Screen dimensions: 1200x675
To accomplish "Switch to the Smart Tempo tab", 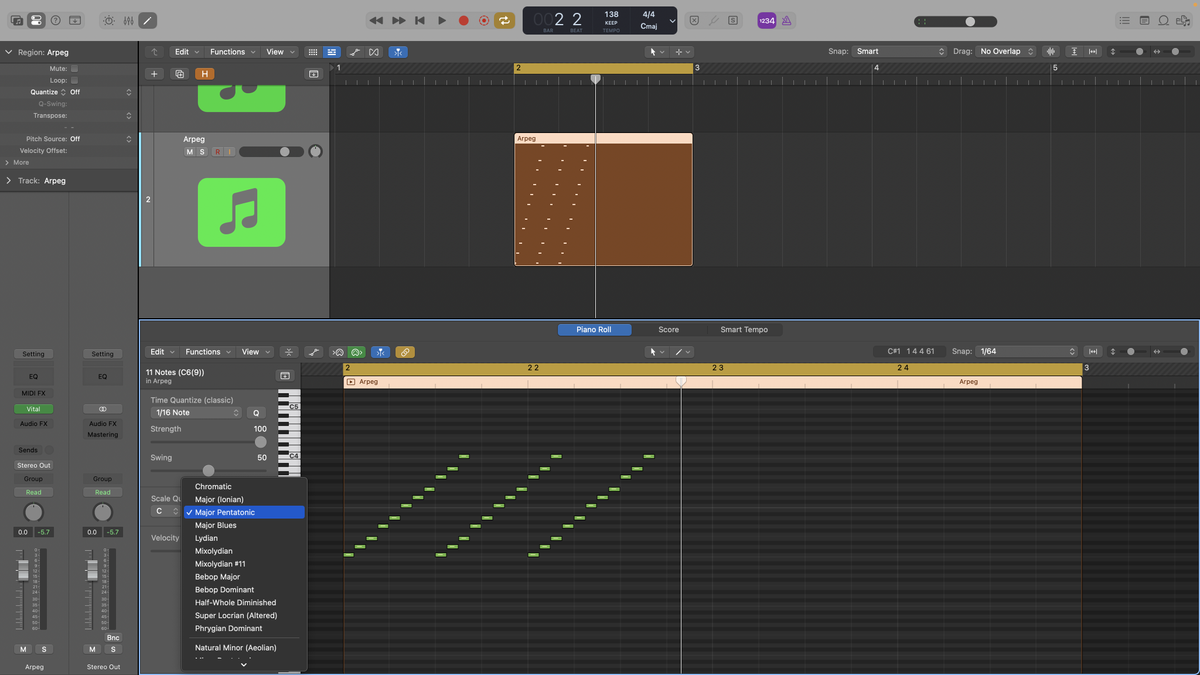I will pos(744,330).
